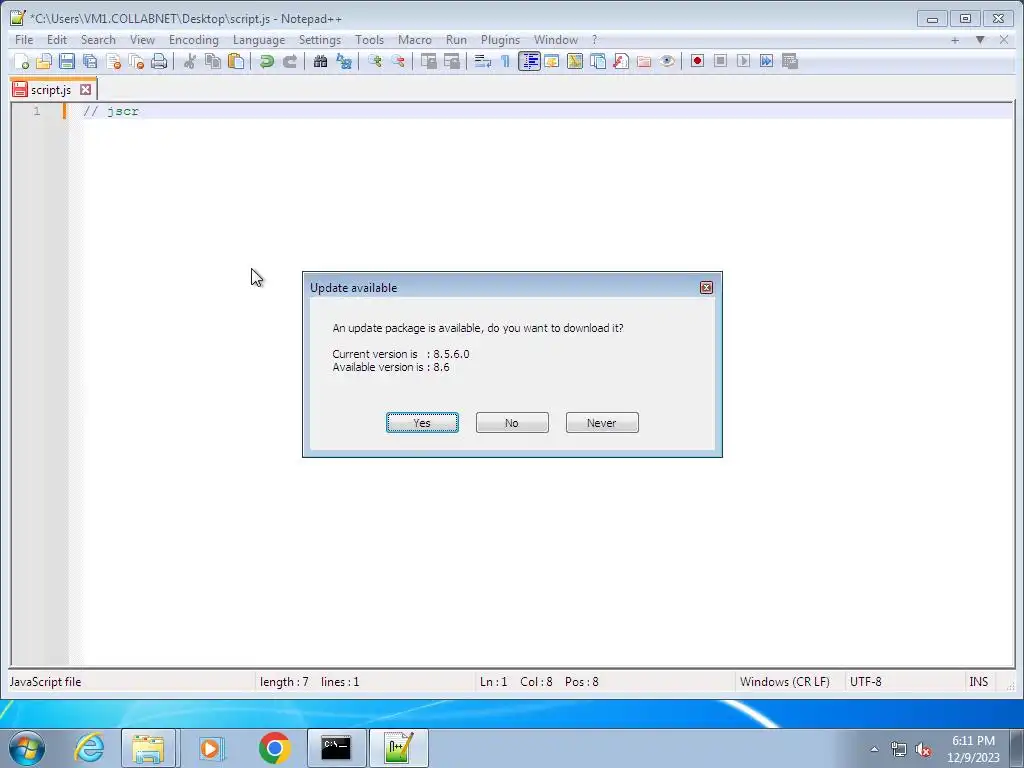Save the current file via toolbar icon
The height and width of the screenshot is (768, 1024).
pyautogui.click(x=67, y=61)
